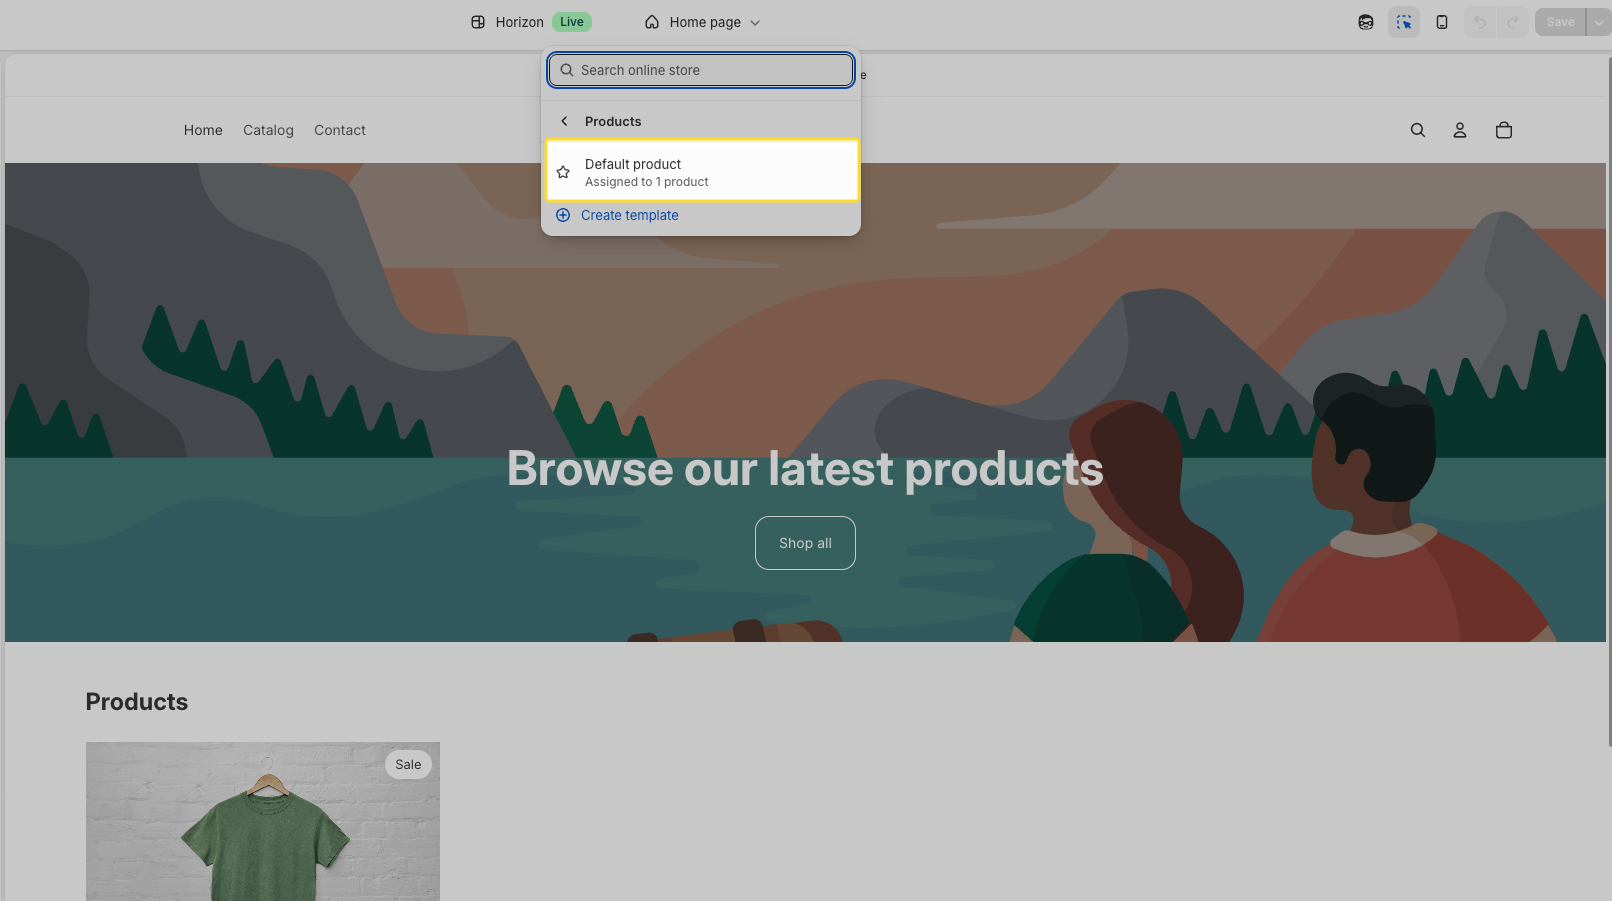Star the Default product template
Screen dimensions: 1612x901
tap(563, 171)
